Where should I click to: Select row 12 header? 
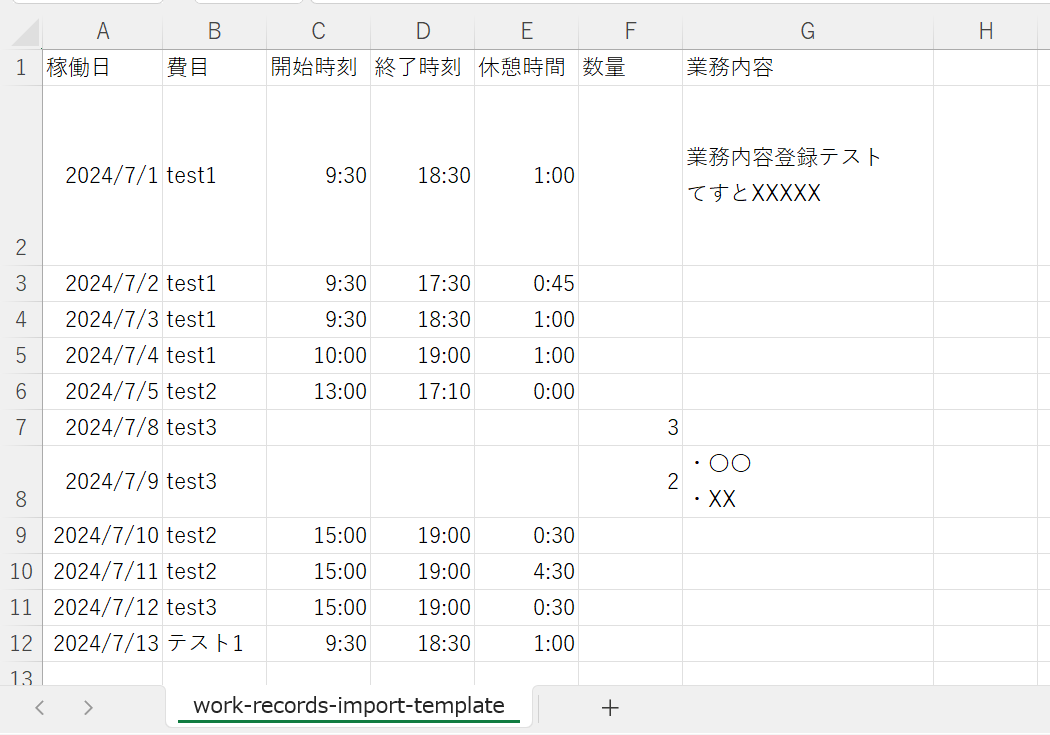pos(21,643)
